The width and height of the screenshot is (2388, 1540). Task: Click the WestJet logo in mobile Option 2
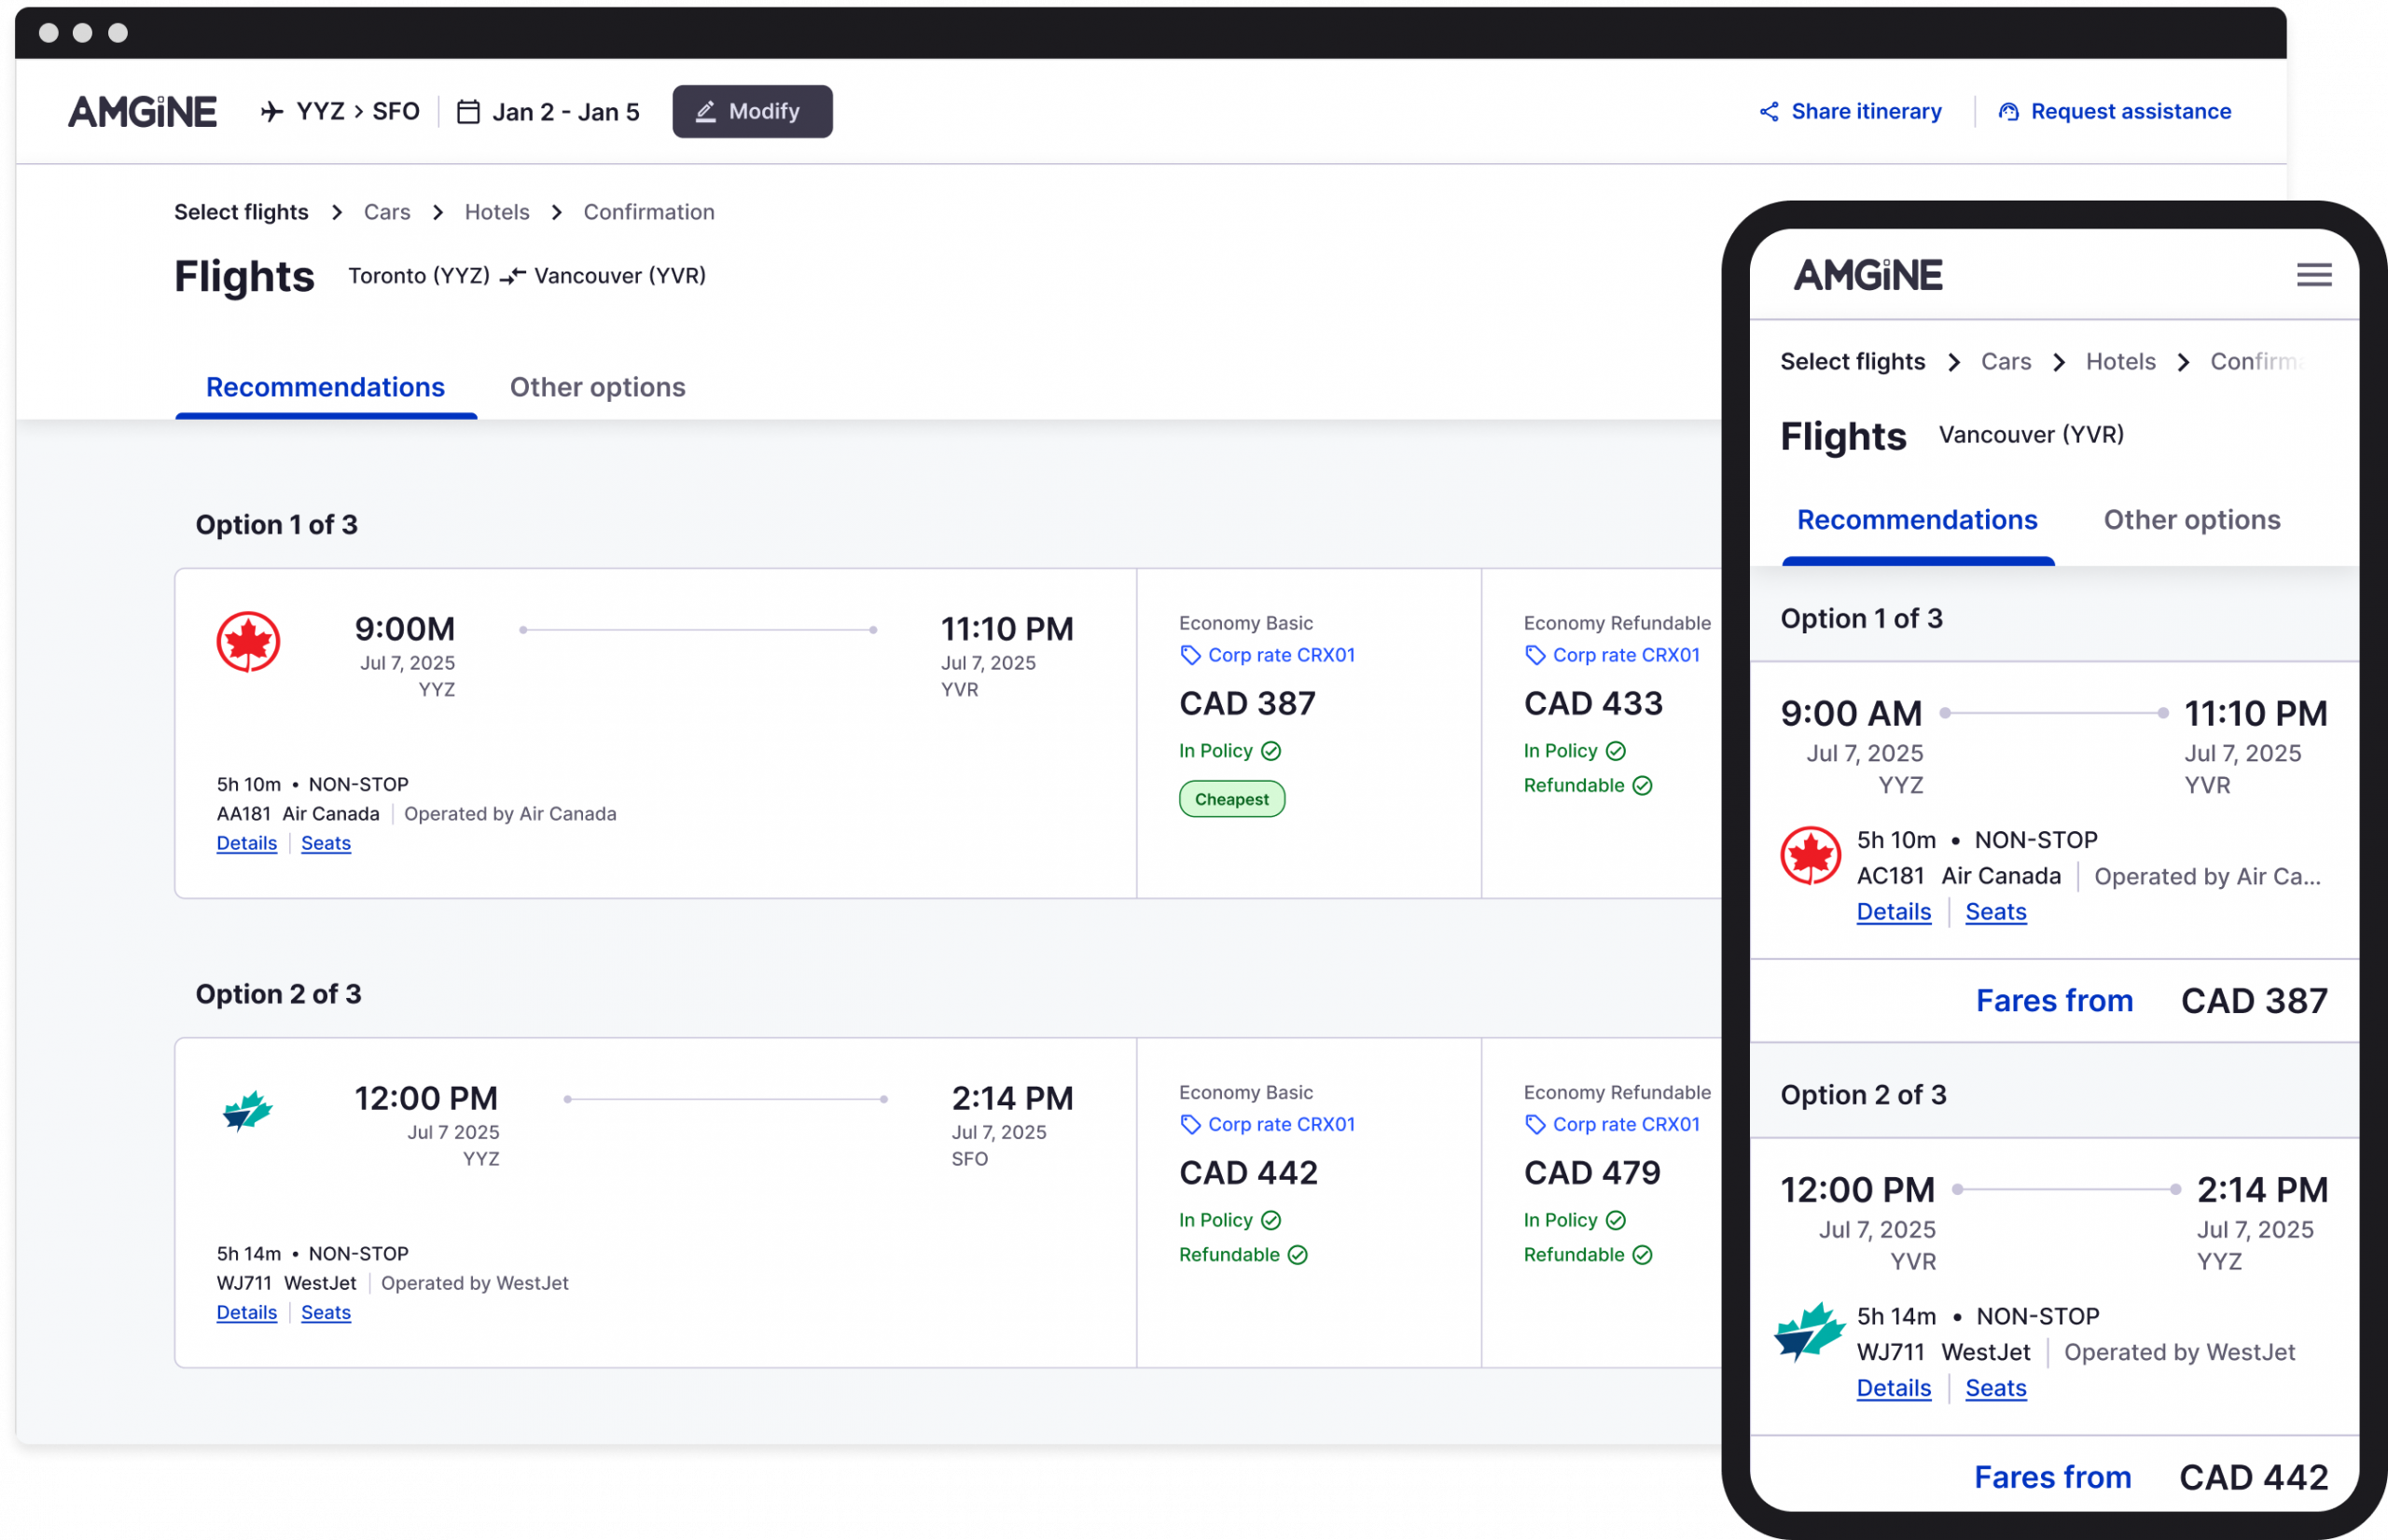coord(1809,1330)
